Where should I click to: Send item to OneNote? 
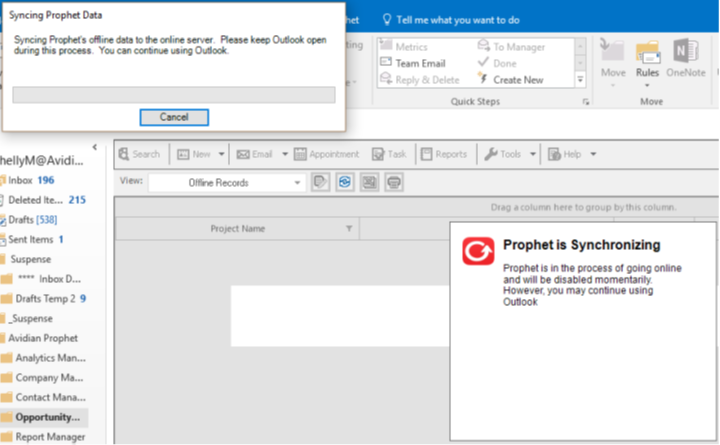(686, 59)
